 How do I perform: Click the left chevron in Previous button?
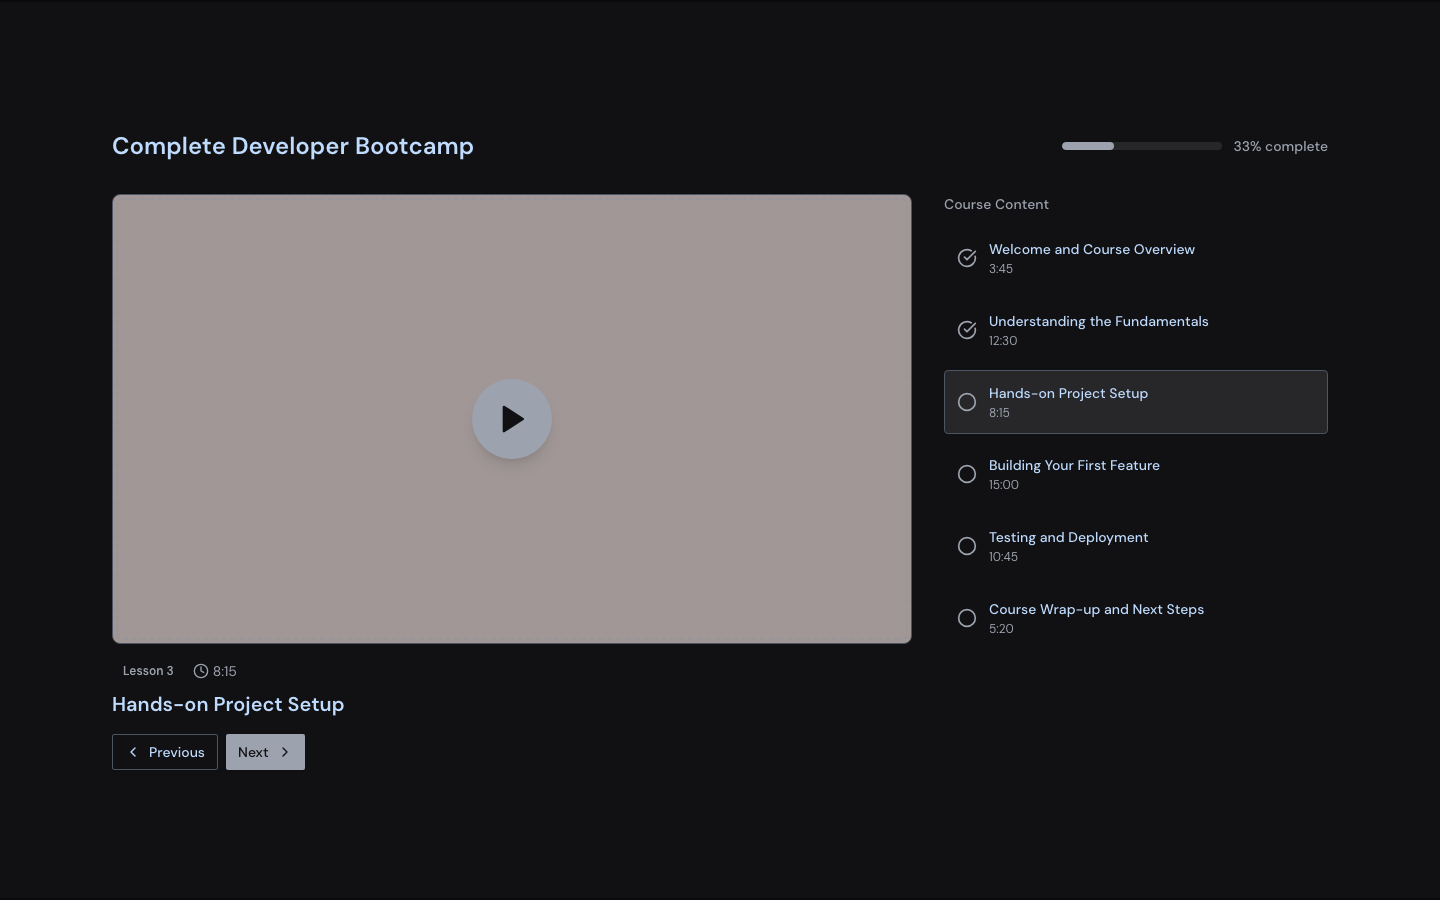pyautogui.click(x=133, y=752)
